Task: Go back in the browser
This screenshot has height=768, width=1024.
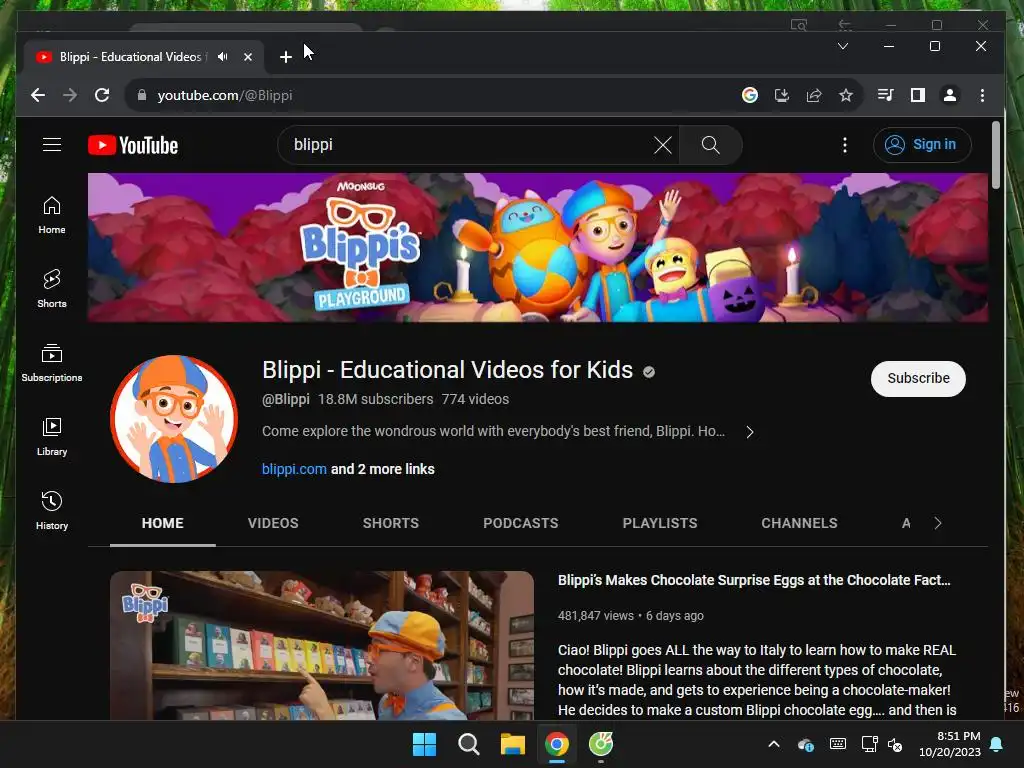Action: tap(38, 95)
